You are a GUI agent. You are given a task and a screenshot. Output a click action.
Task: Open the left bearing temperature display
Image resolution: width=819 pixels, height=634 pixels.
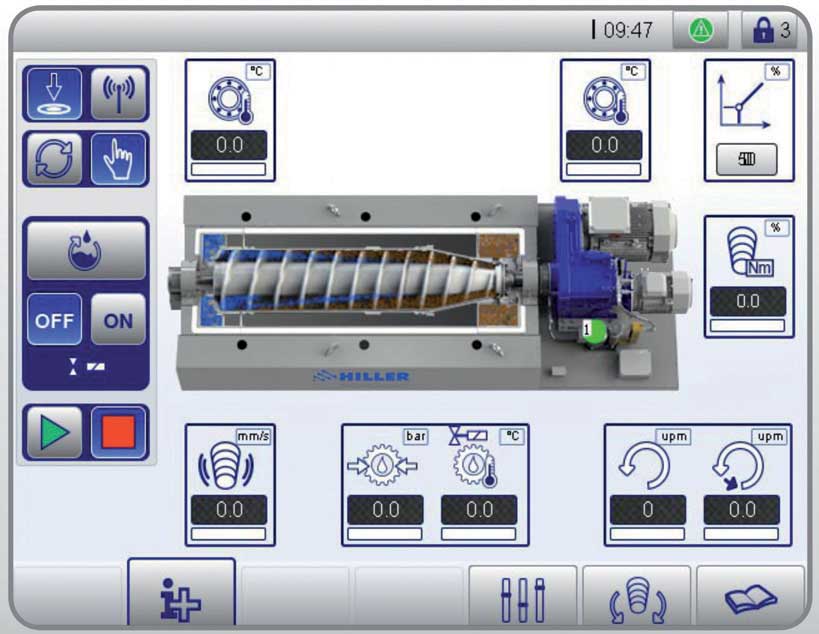click(x=230, y=117)
